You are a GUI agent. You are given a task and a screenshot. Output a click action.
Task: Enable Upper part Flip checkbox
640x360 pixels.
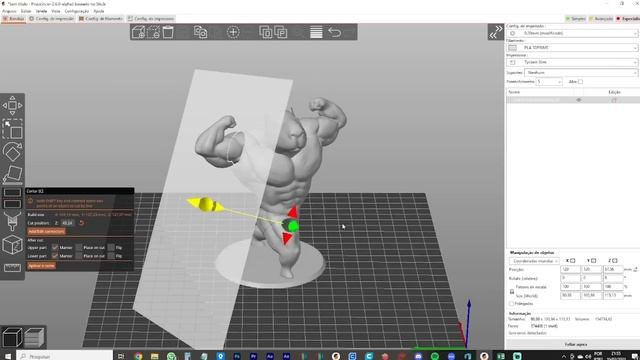click(111, 247)
